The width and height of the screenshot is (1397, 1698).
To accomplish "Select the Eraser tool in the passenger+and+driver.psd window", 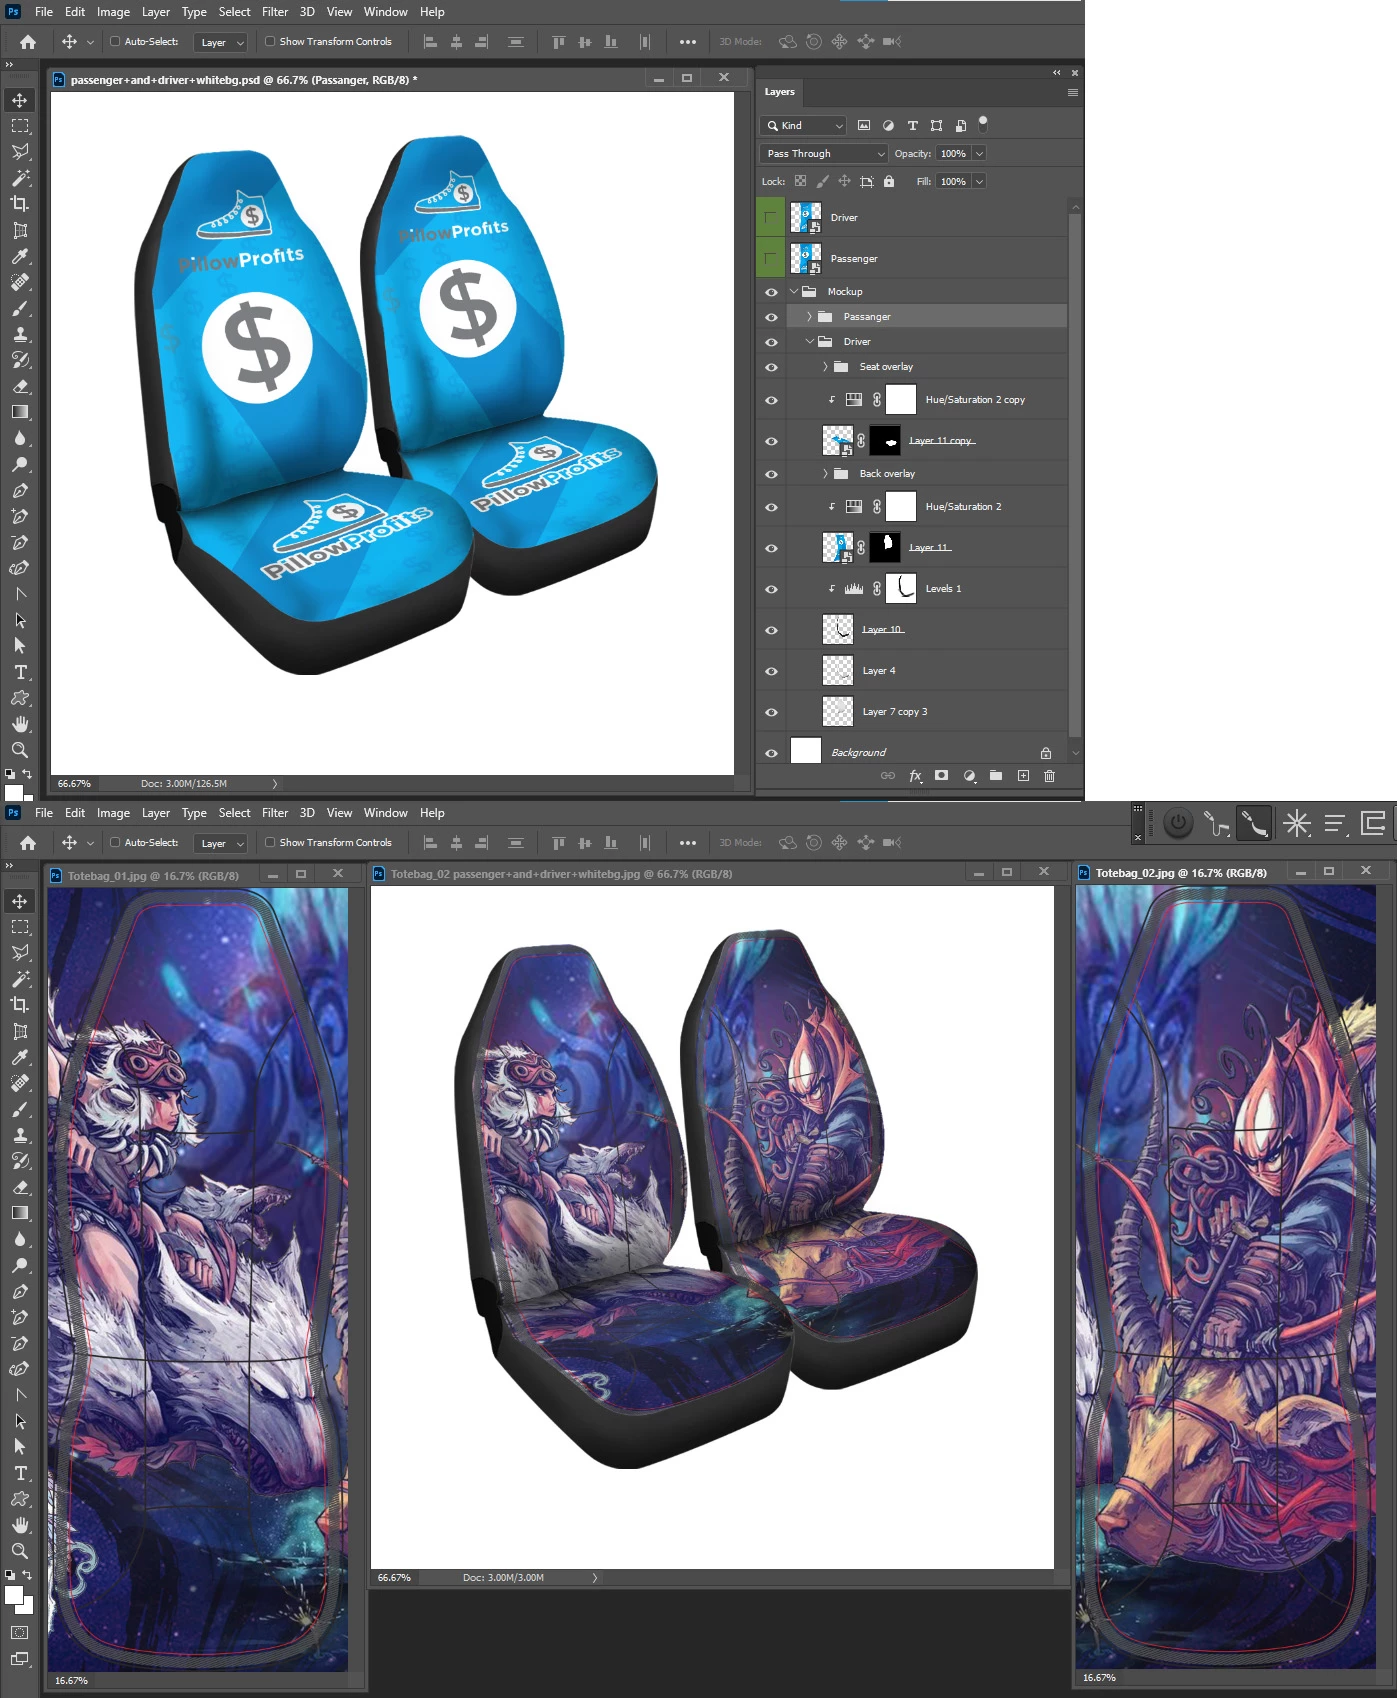I will click(x=19, y=386).
